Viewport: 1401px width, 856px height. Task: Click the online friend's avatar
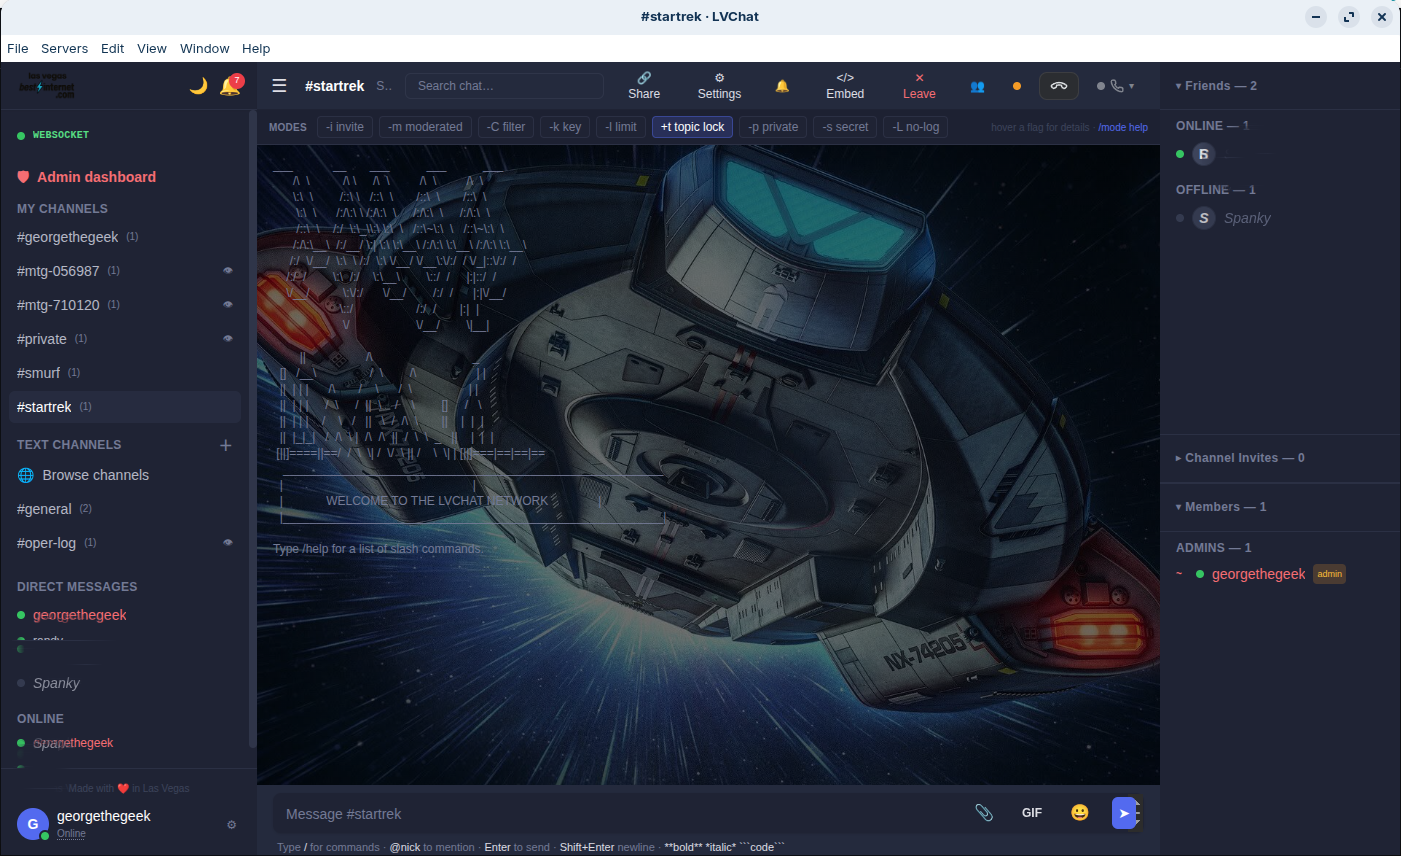1204,154
